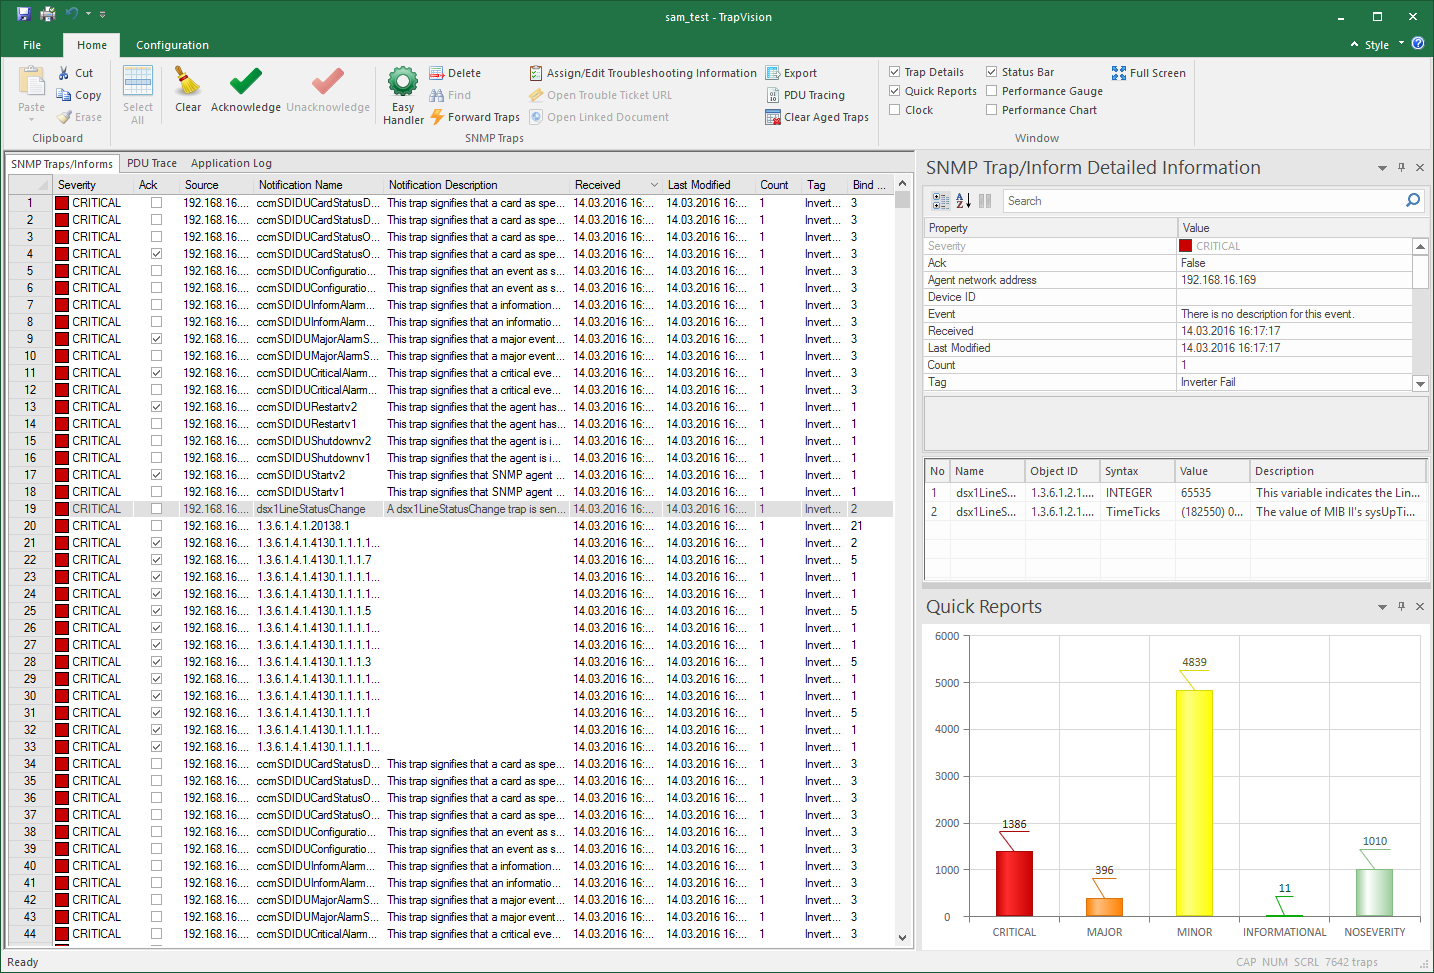The image size is (1434, 973).
Task: Click the yellow MINOR bar in chart
Action: [1194, 802]
